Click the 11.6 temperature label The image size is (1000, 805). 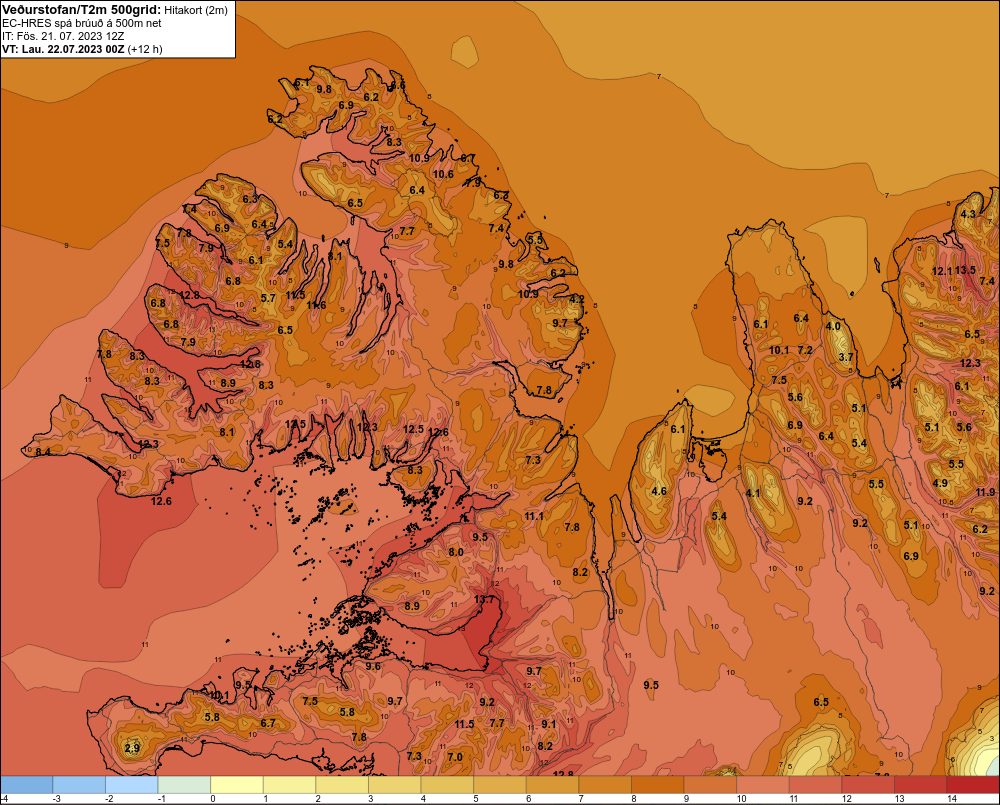tap(316, 305)
